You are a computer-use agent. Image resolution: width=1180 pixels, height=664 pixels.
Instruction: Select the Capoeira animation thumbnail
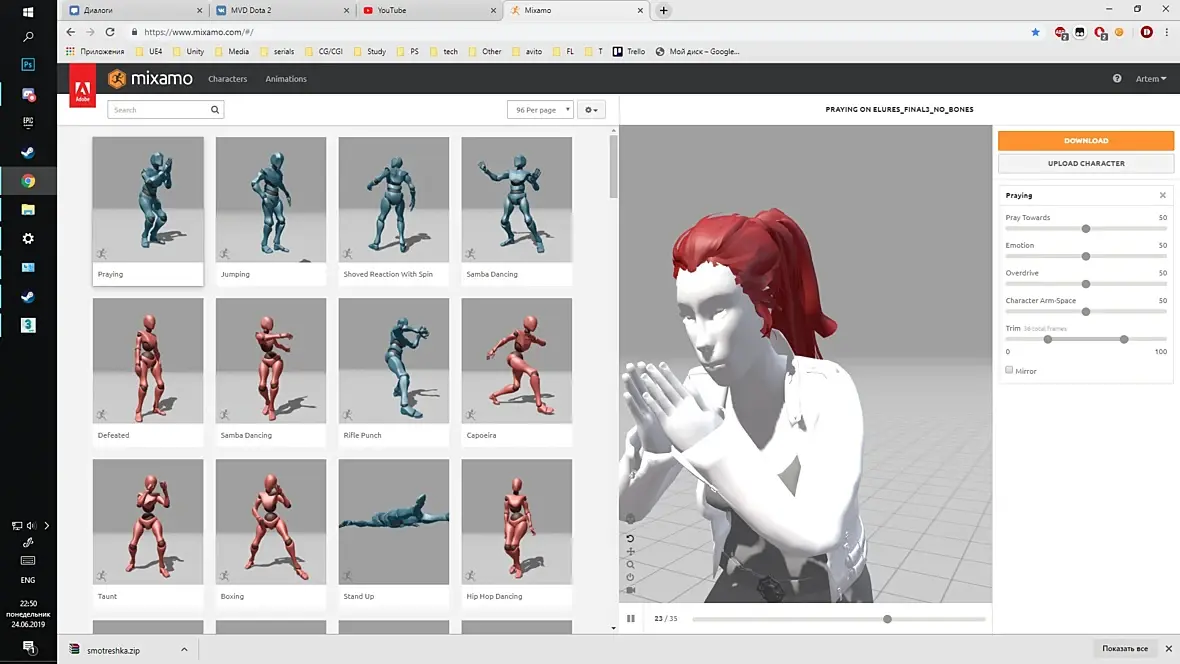(516, 361)
